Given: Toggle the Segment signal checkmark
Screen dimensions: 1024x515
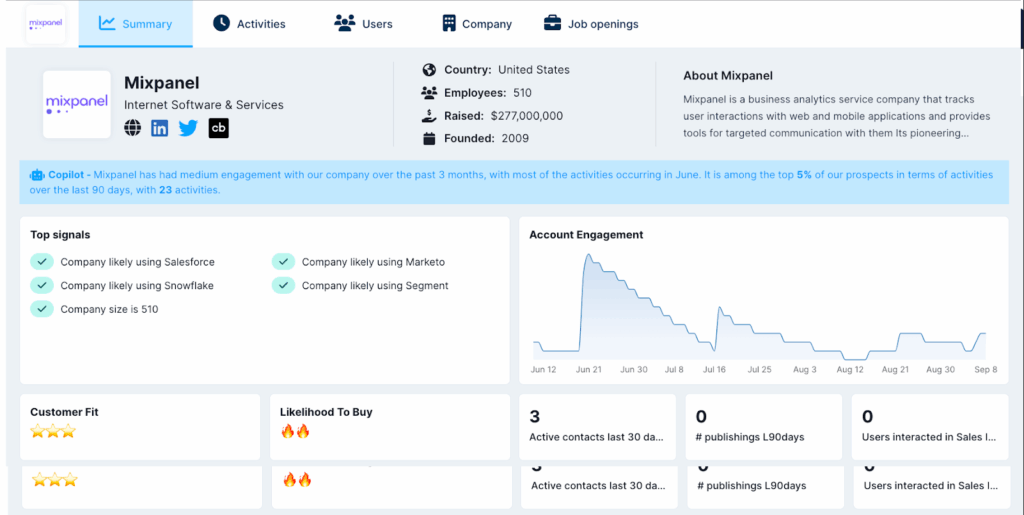Looking at the screenshot, I should click(x=283, y=286).
